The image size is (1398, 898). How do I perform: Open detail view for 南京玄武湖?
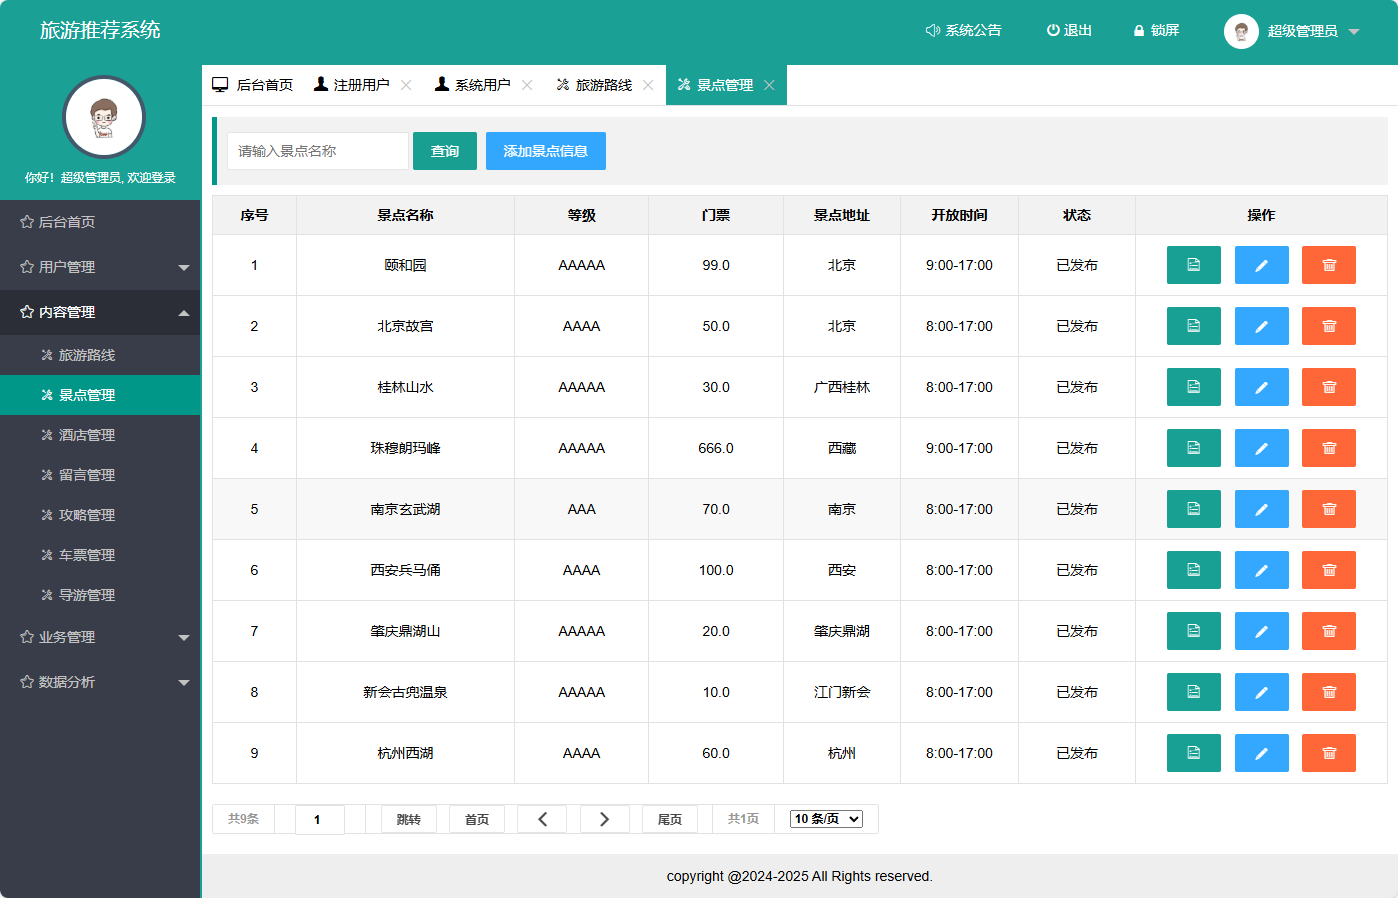pyautogui.click(x=1193, y=509)
